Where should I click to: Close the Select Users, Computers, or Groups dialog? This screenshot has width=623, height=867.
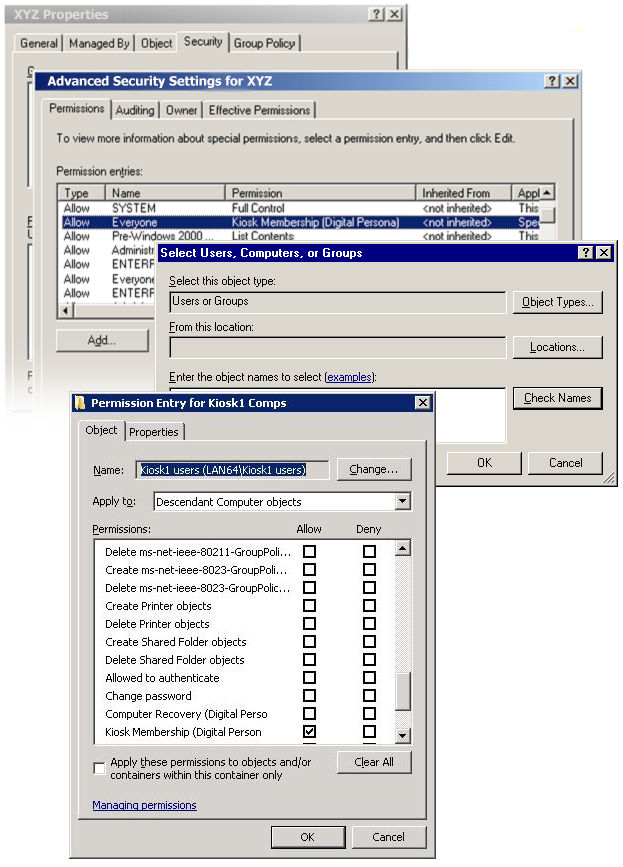pos(603,253)
